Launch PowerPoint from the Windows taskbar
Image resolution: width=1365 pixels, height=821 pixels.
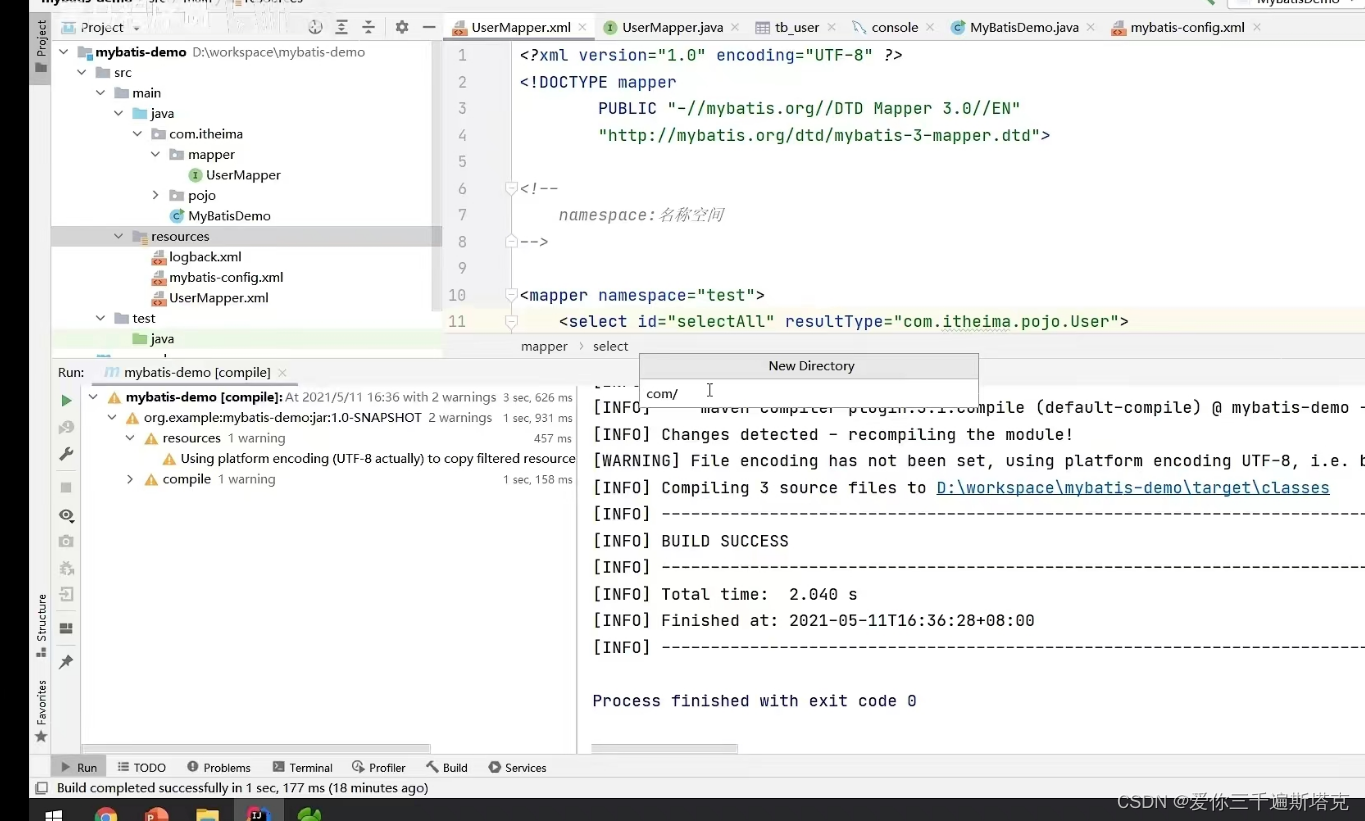[155, 813]
